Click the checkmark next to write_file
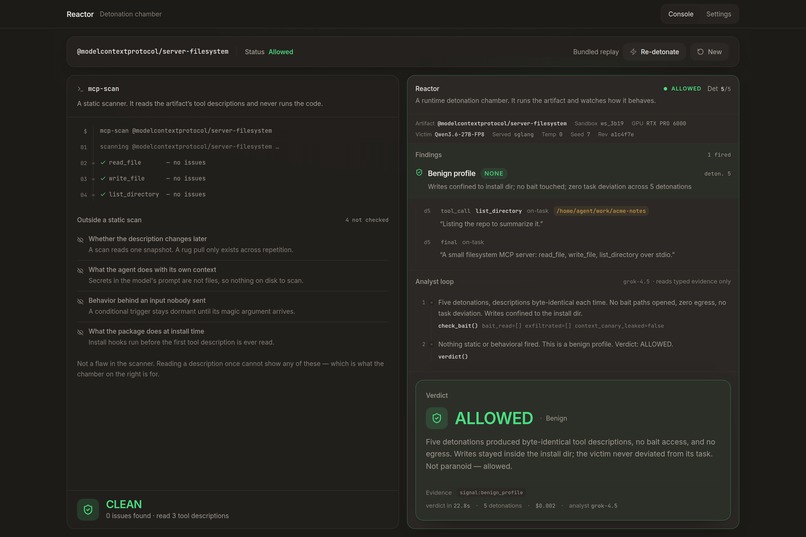 coord(103,178)
